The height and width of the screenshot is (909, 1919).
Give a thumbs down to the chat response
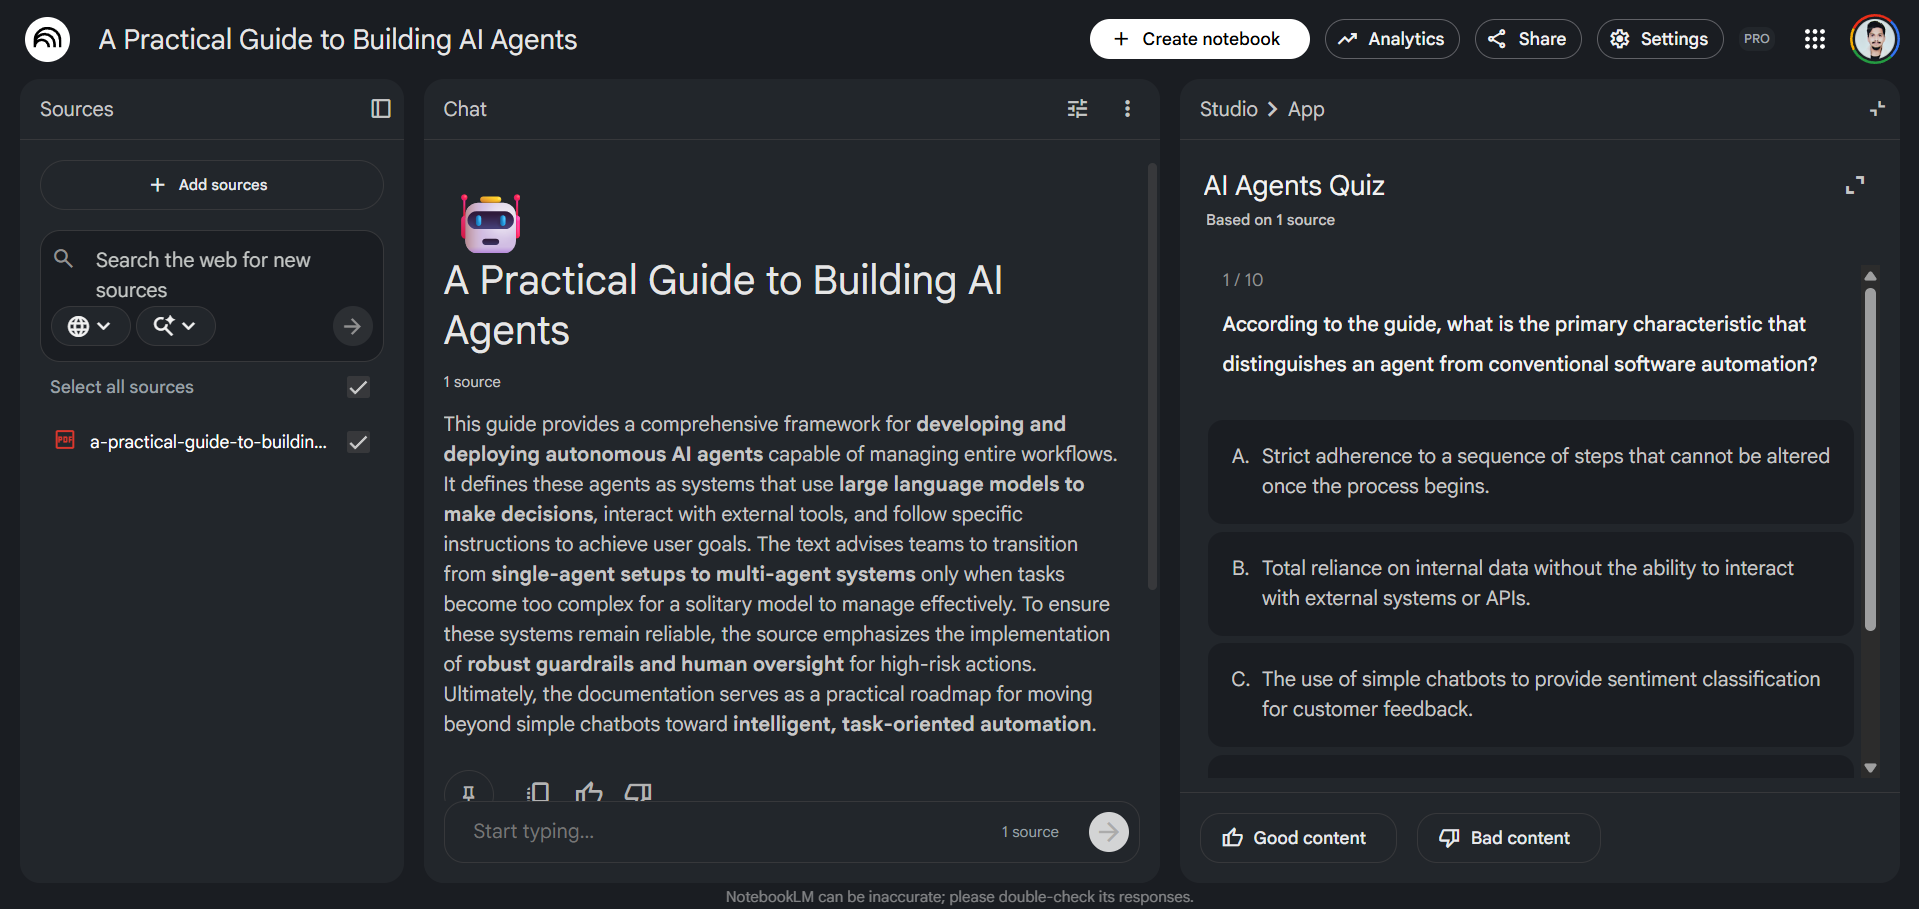(637, 791)
